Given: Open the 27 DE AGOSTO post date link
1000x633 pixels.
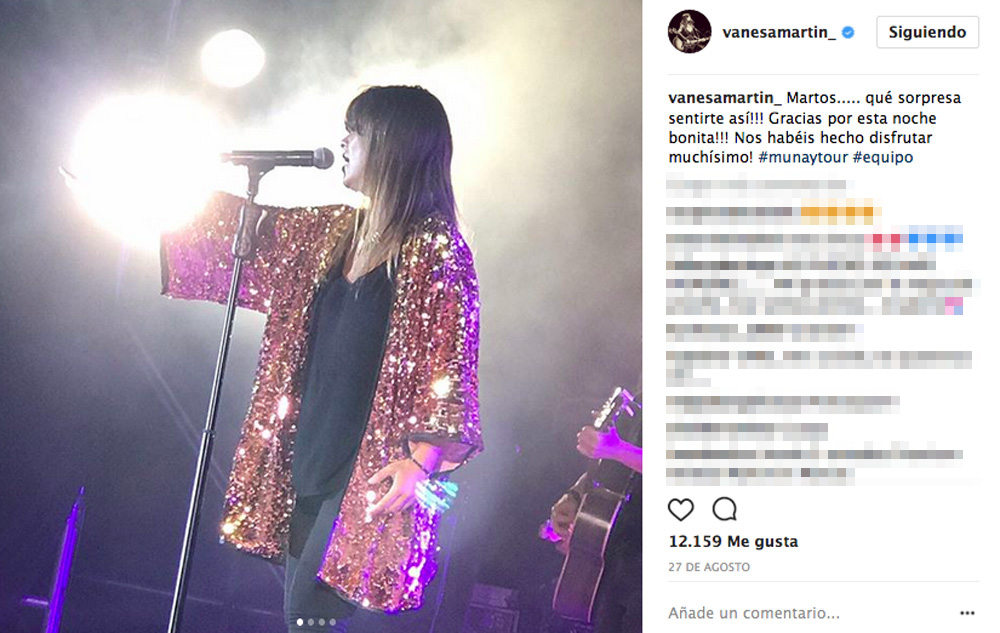Looking at the screenshot, I should point(709,567).
